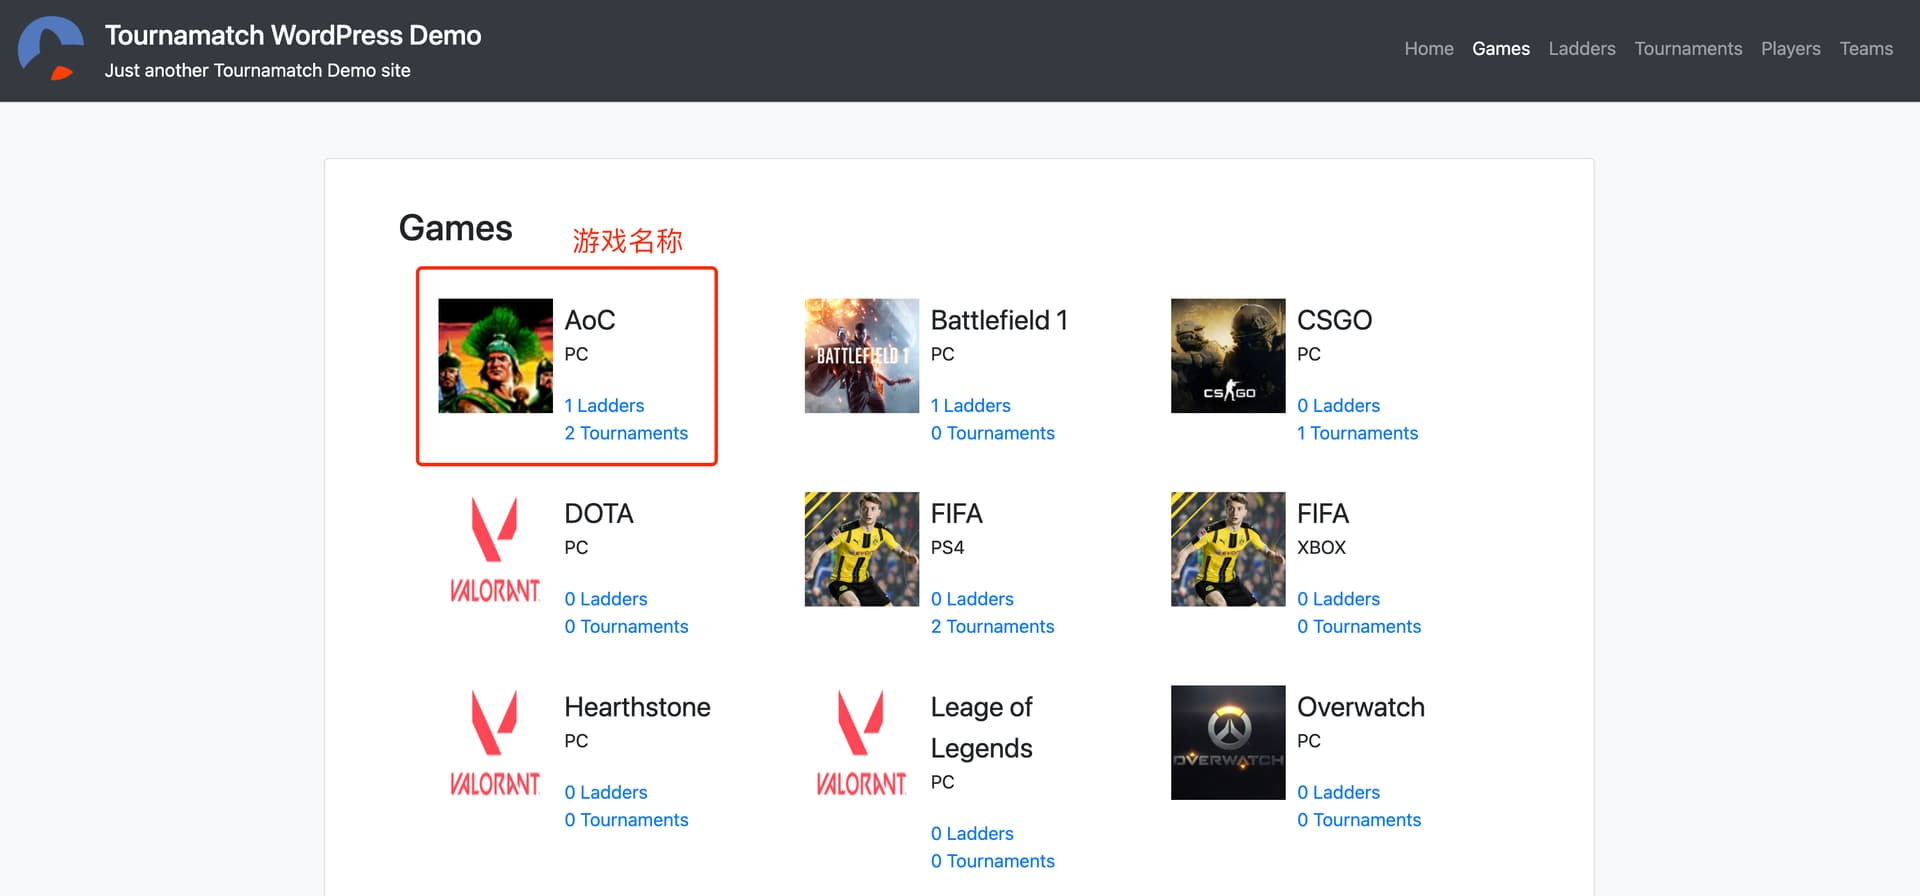Click the PC platform label under CSGO
This screenshot has width=1920, height=896.
1309,354
